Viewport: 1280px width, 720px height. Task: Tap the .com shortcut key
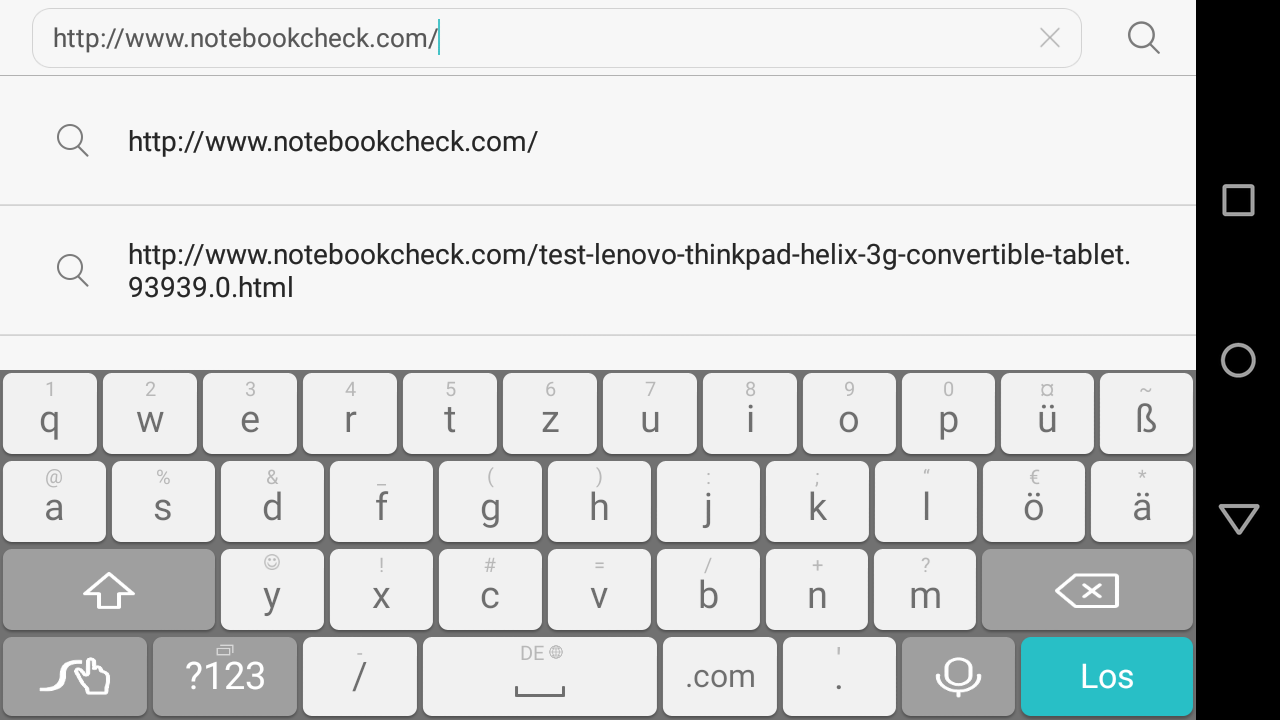tap(720, 677)
